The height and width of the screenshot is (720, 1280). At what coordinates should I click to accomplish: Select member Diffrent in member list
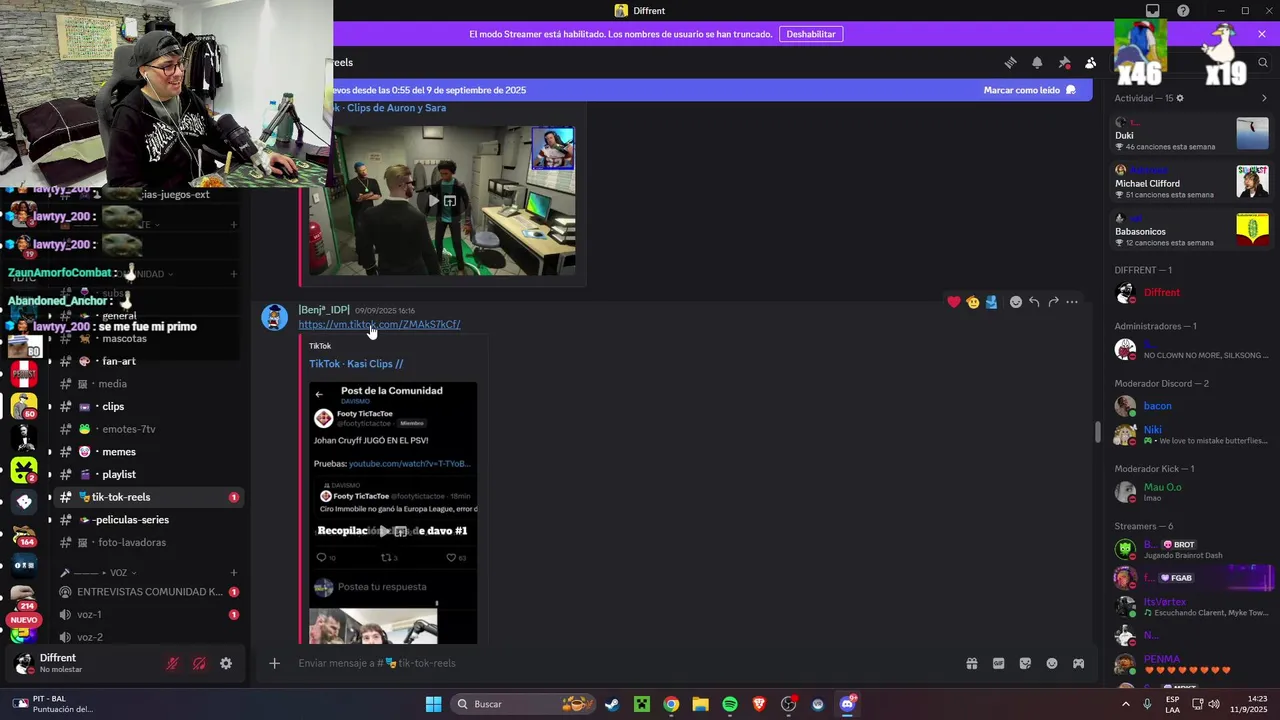click(1192, 293)
